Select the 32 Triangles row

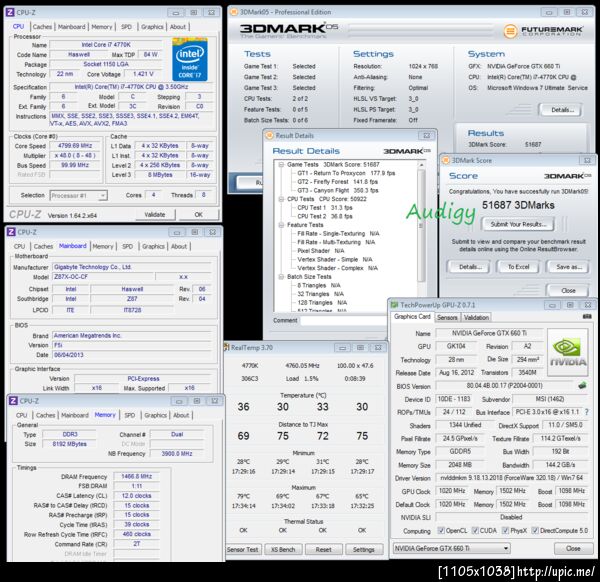pos(320,294)
